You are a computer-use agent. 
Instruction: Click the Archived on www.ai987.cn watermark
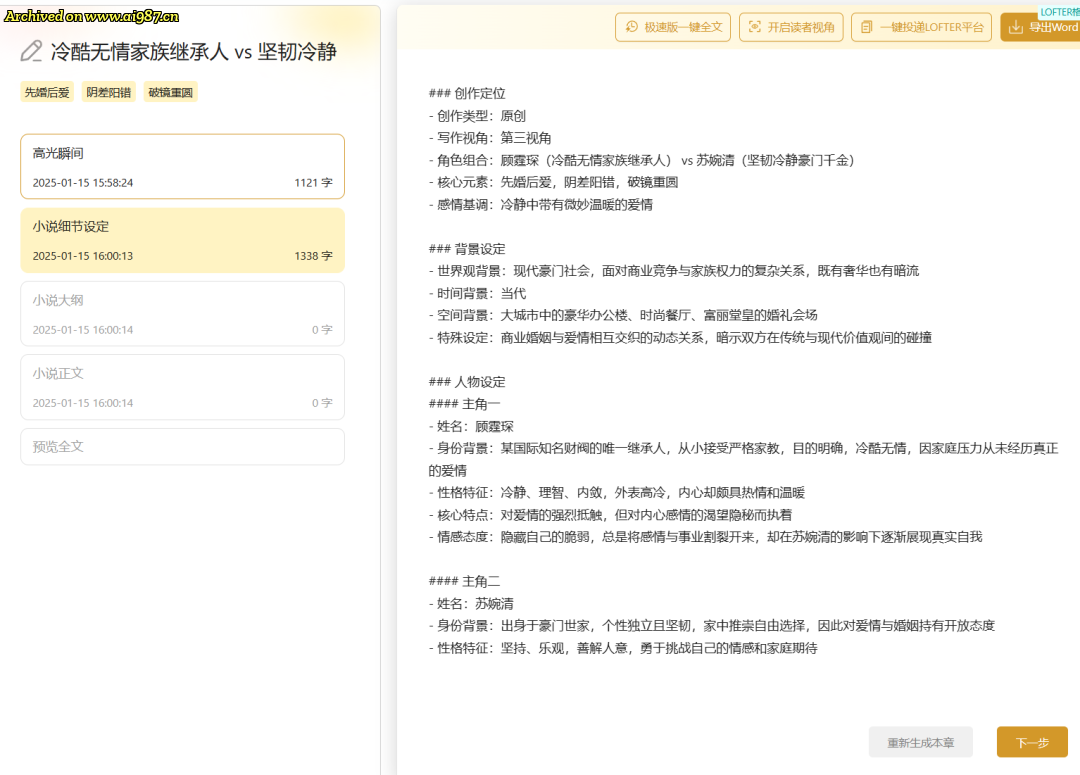[92, 15]
